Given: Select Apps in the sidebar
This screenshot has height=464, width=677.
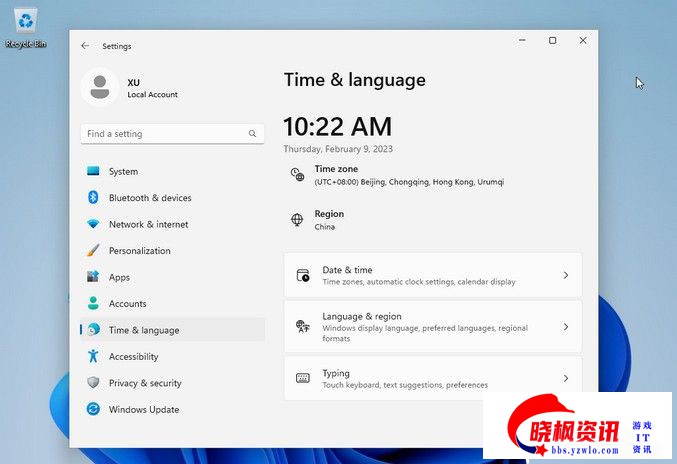Looking at the screenshot, I should point(119,277).
